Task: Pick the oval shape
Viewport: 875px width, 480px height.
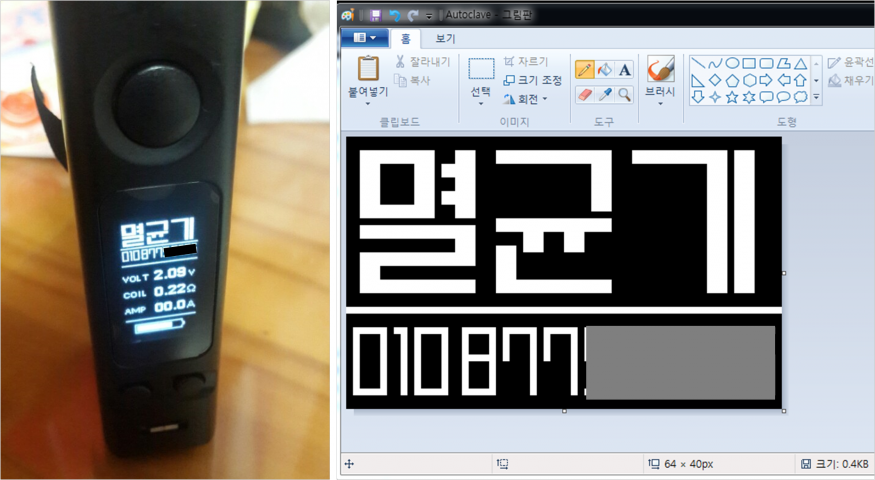Action: click(x=732, y=63)
